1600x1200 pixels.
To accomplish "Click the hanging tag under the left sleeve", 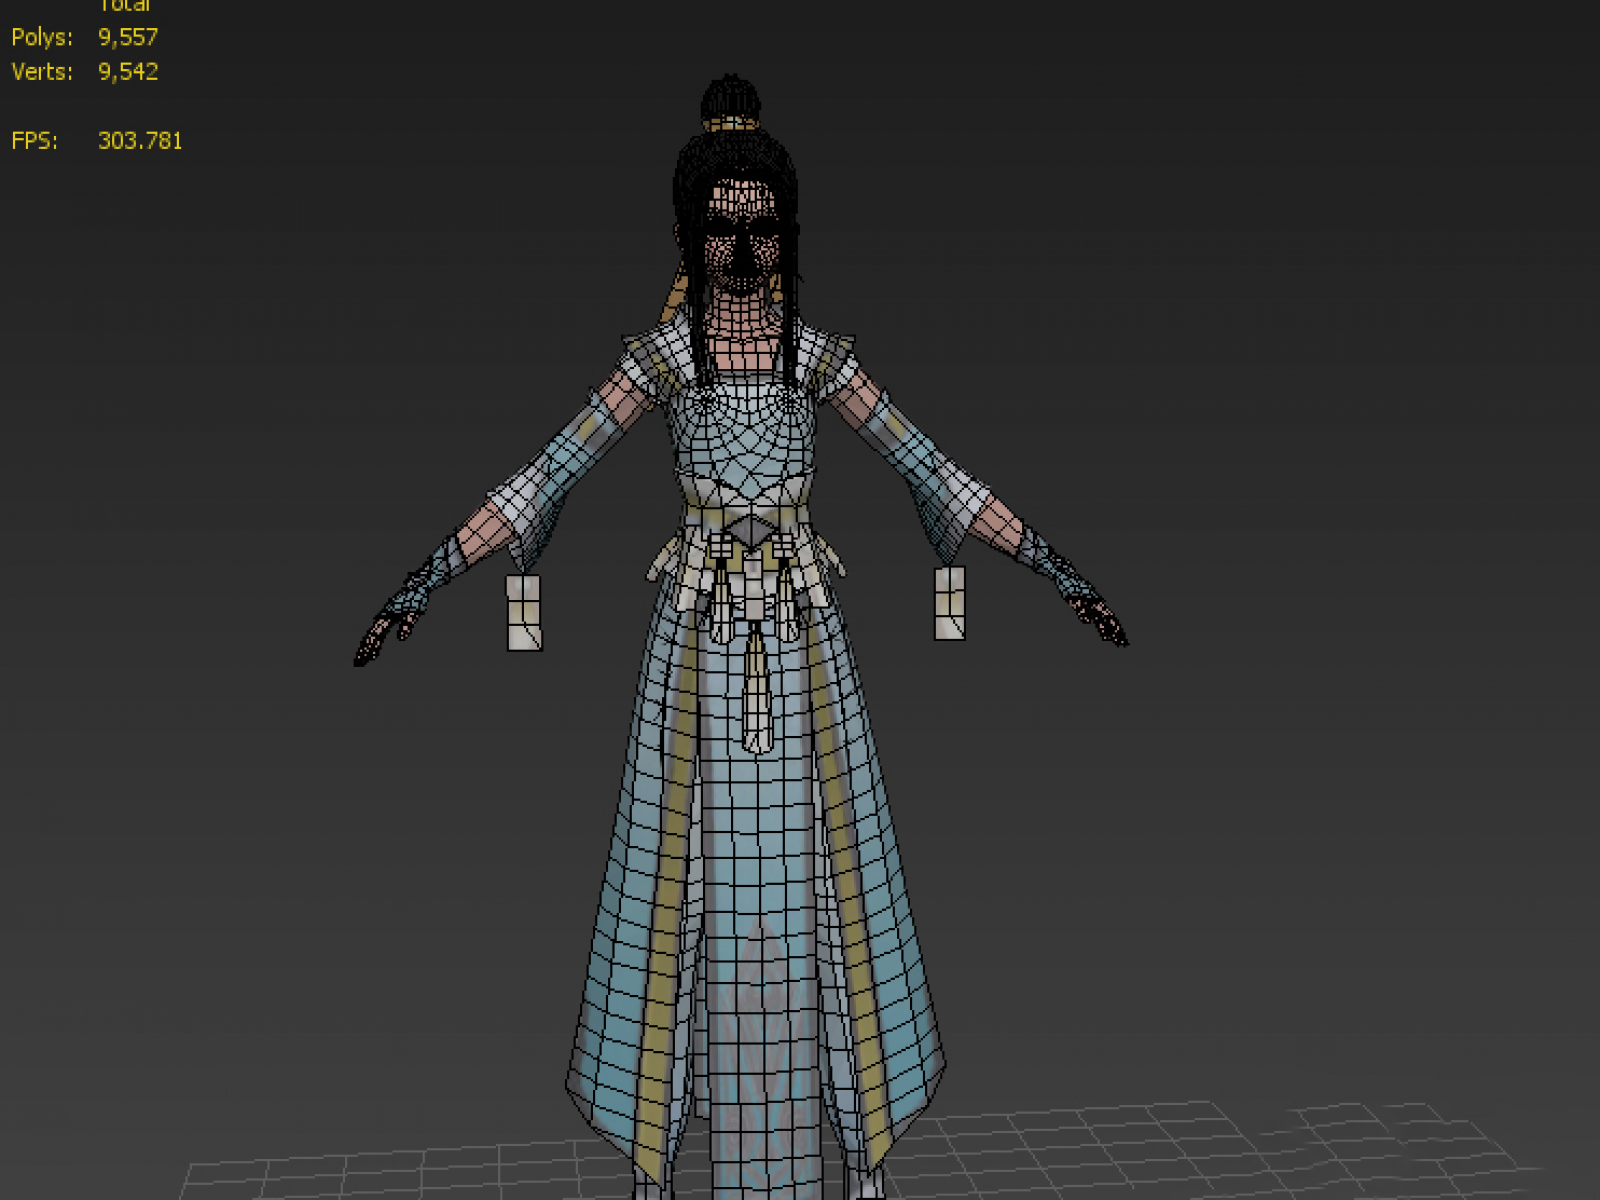I will pos(524,613).
